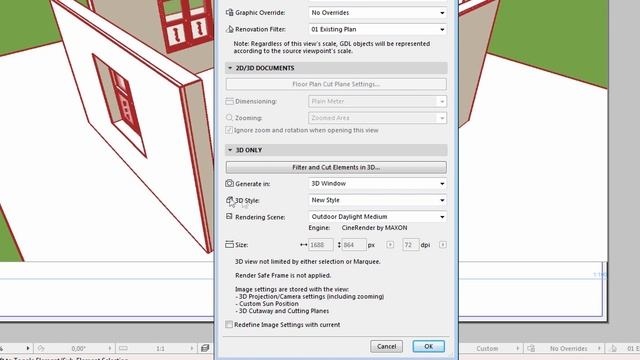Screen dimensions: 640x360
Task: Click the 3D view not limited note
Action: point(308,262)
